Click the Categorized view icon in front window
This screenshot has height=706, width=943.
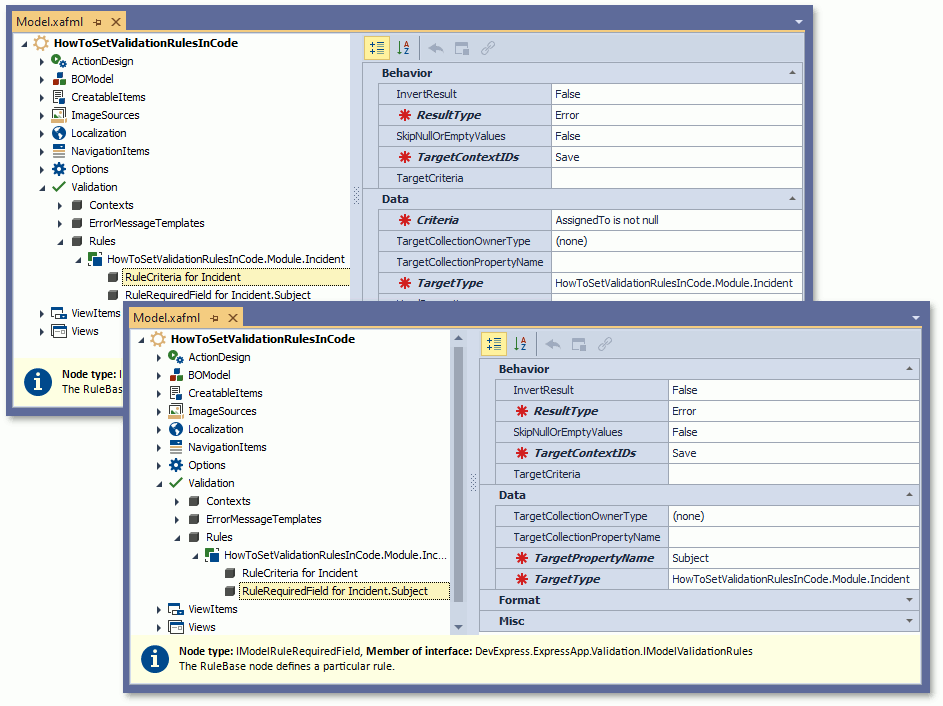pos(493,344)
